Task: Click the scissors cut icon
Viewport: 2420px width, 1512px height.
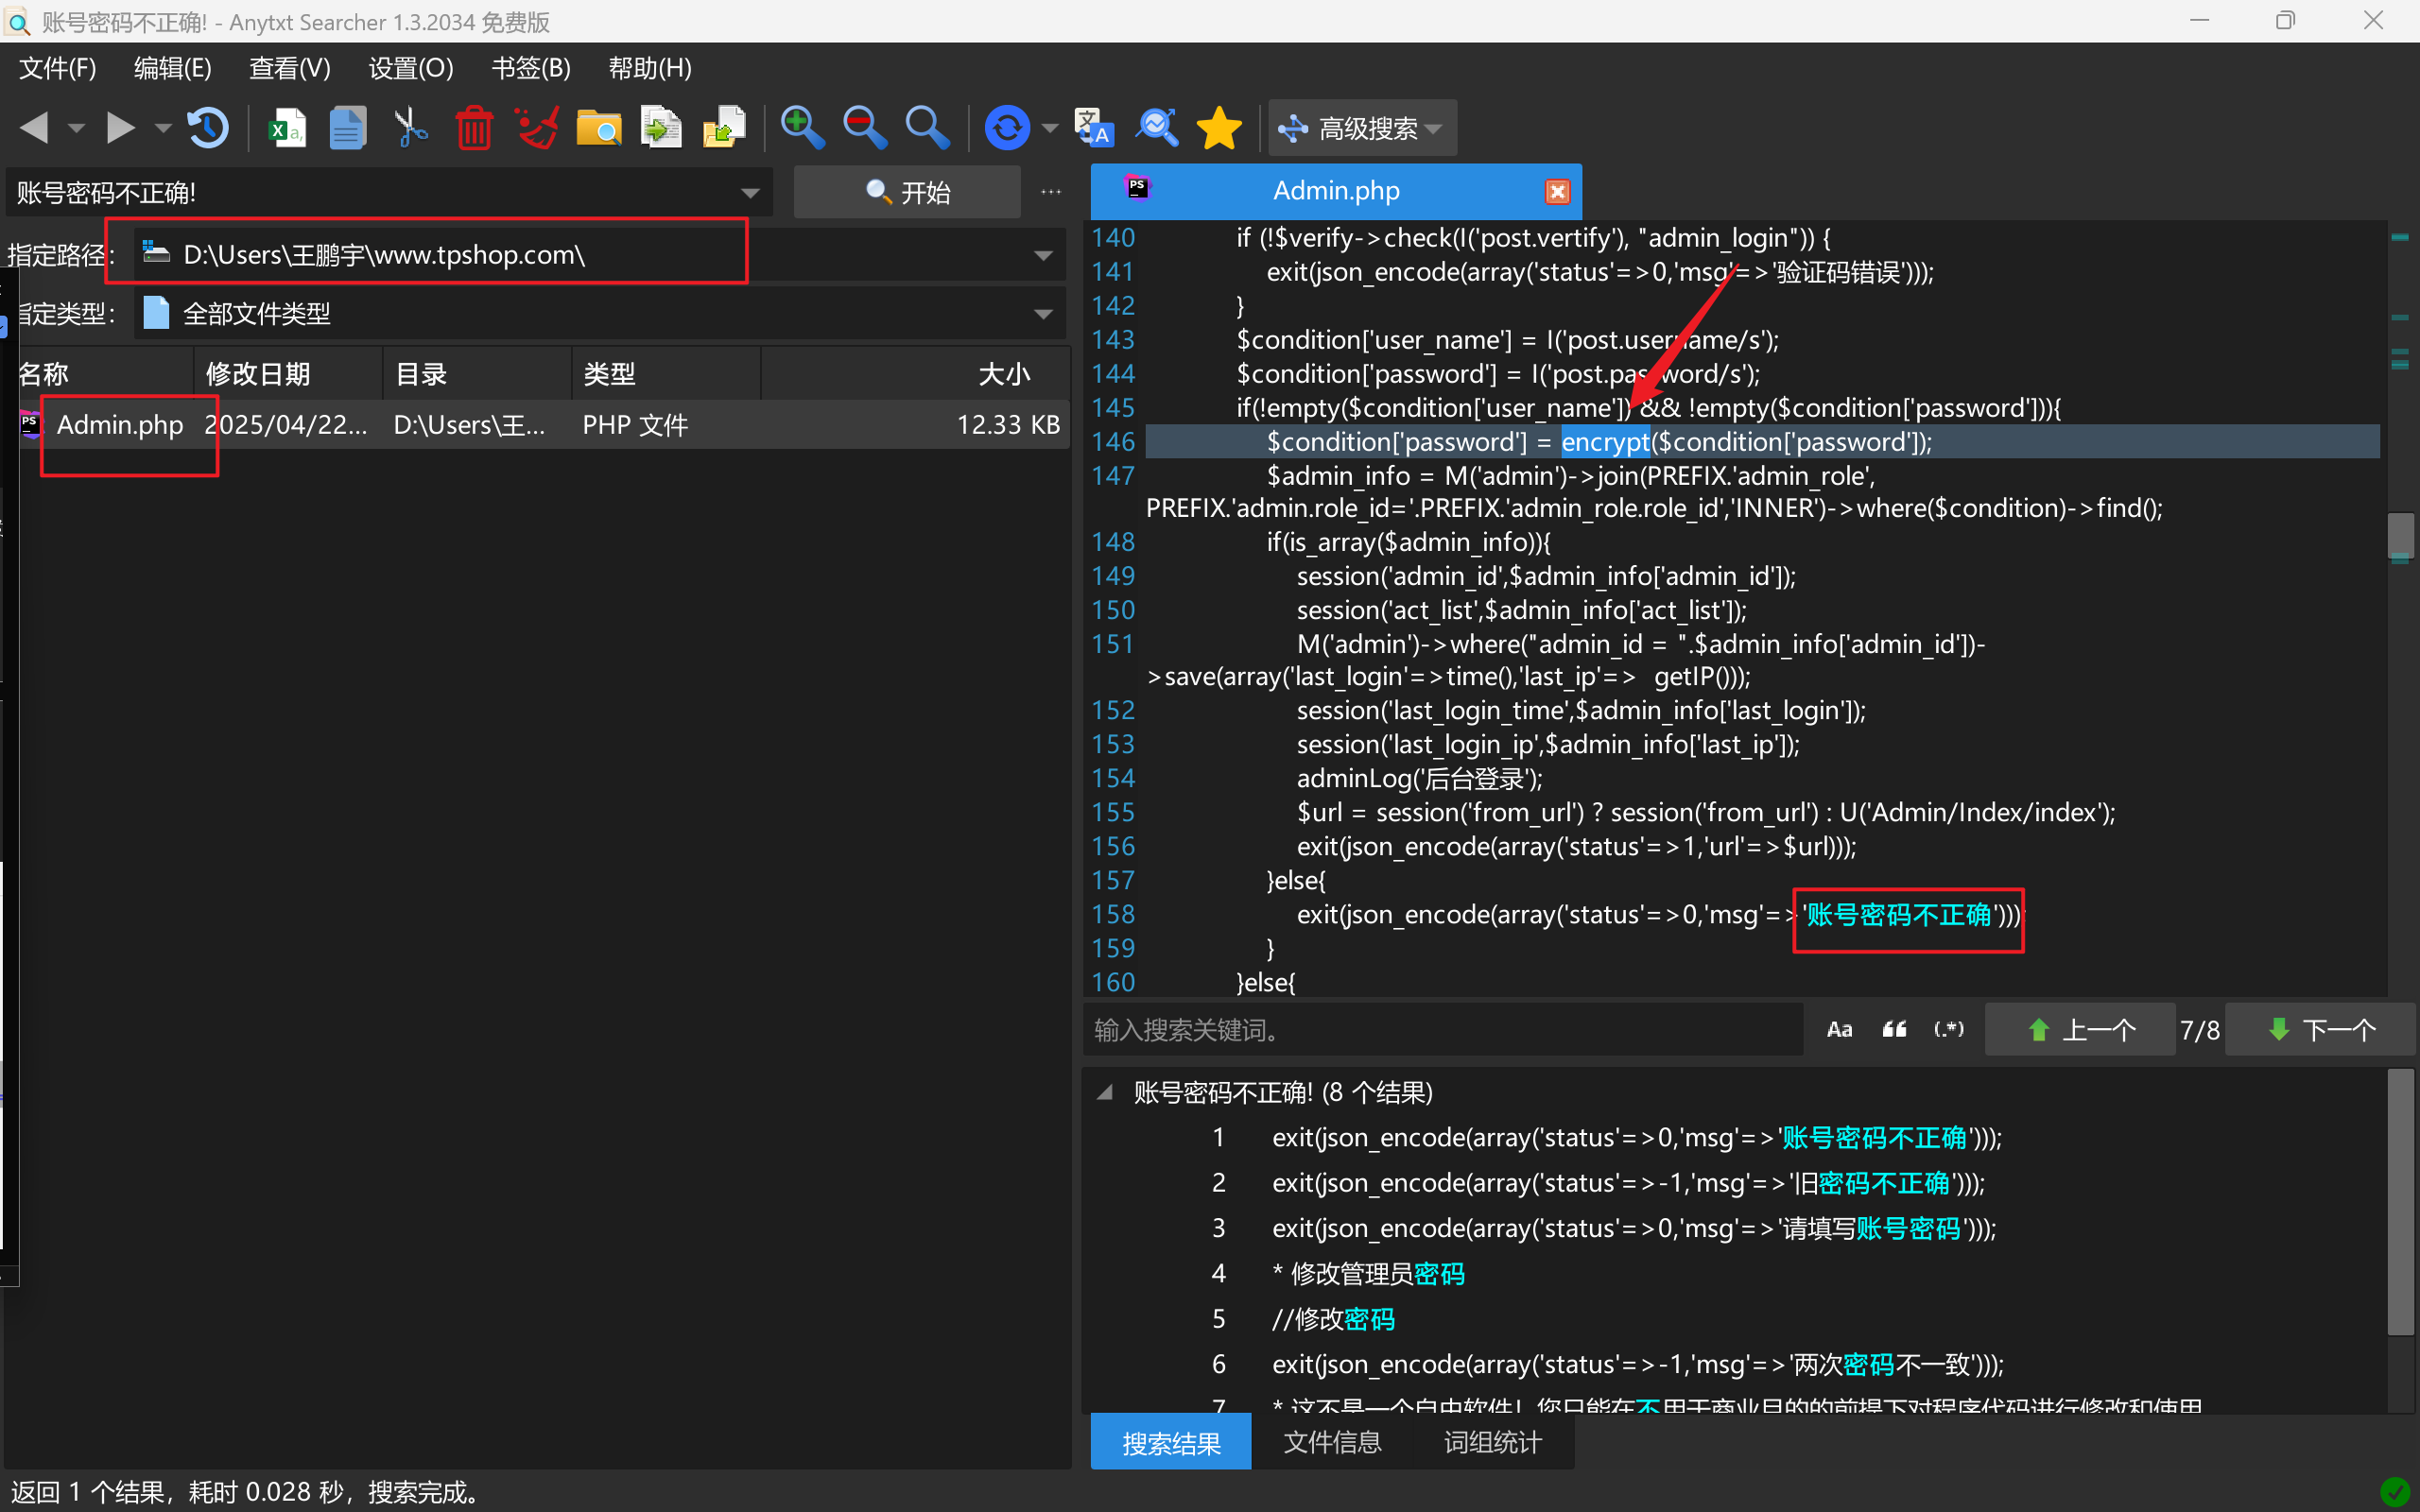Action: (x=410, y=128)
